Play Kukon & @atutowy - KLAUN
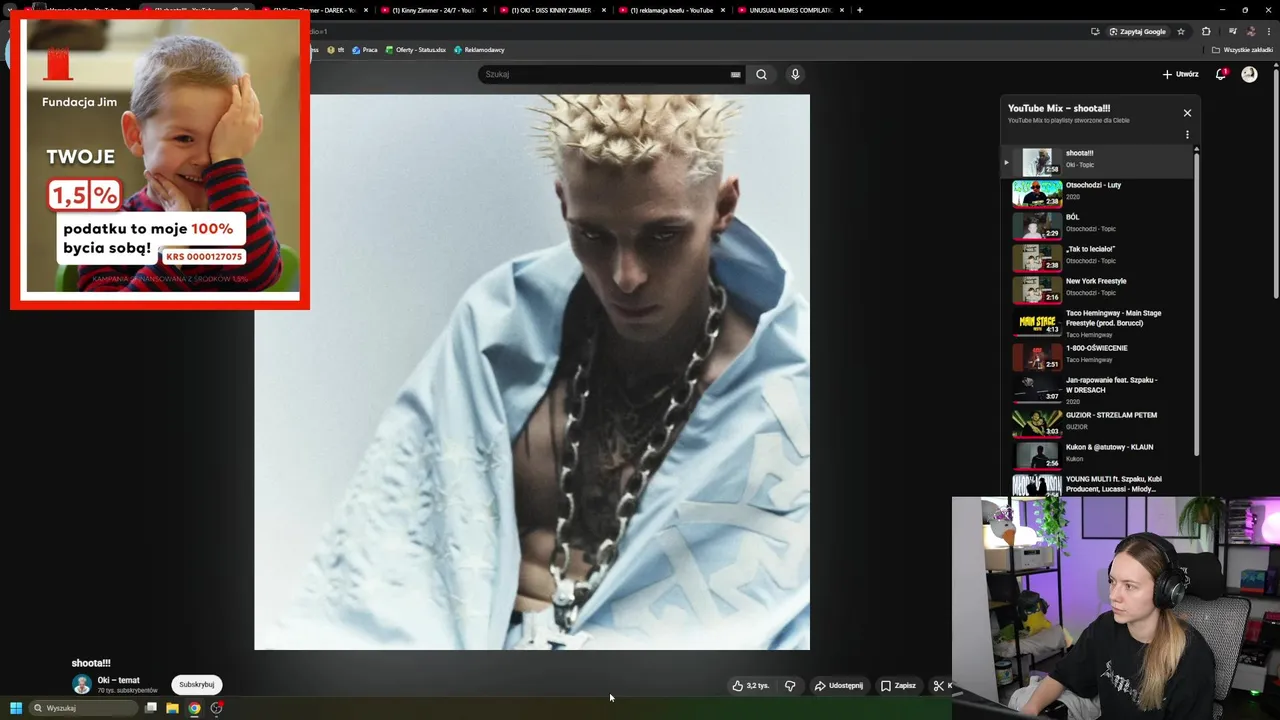Image resolution: width=1280 pixels, height=720 pixels. pos(1096,454)
